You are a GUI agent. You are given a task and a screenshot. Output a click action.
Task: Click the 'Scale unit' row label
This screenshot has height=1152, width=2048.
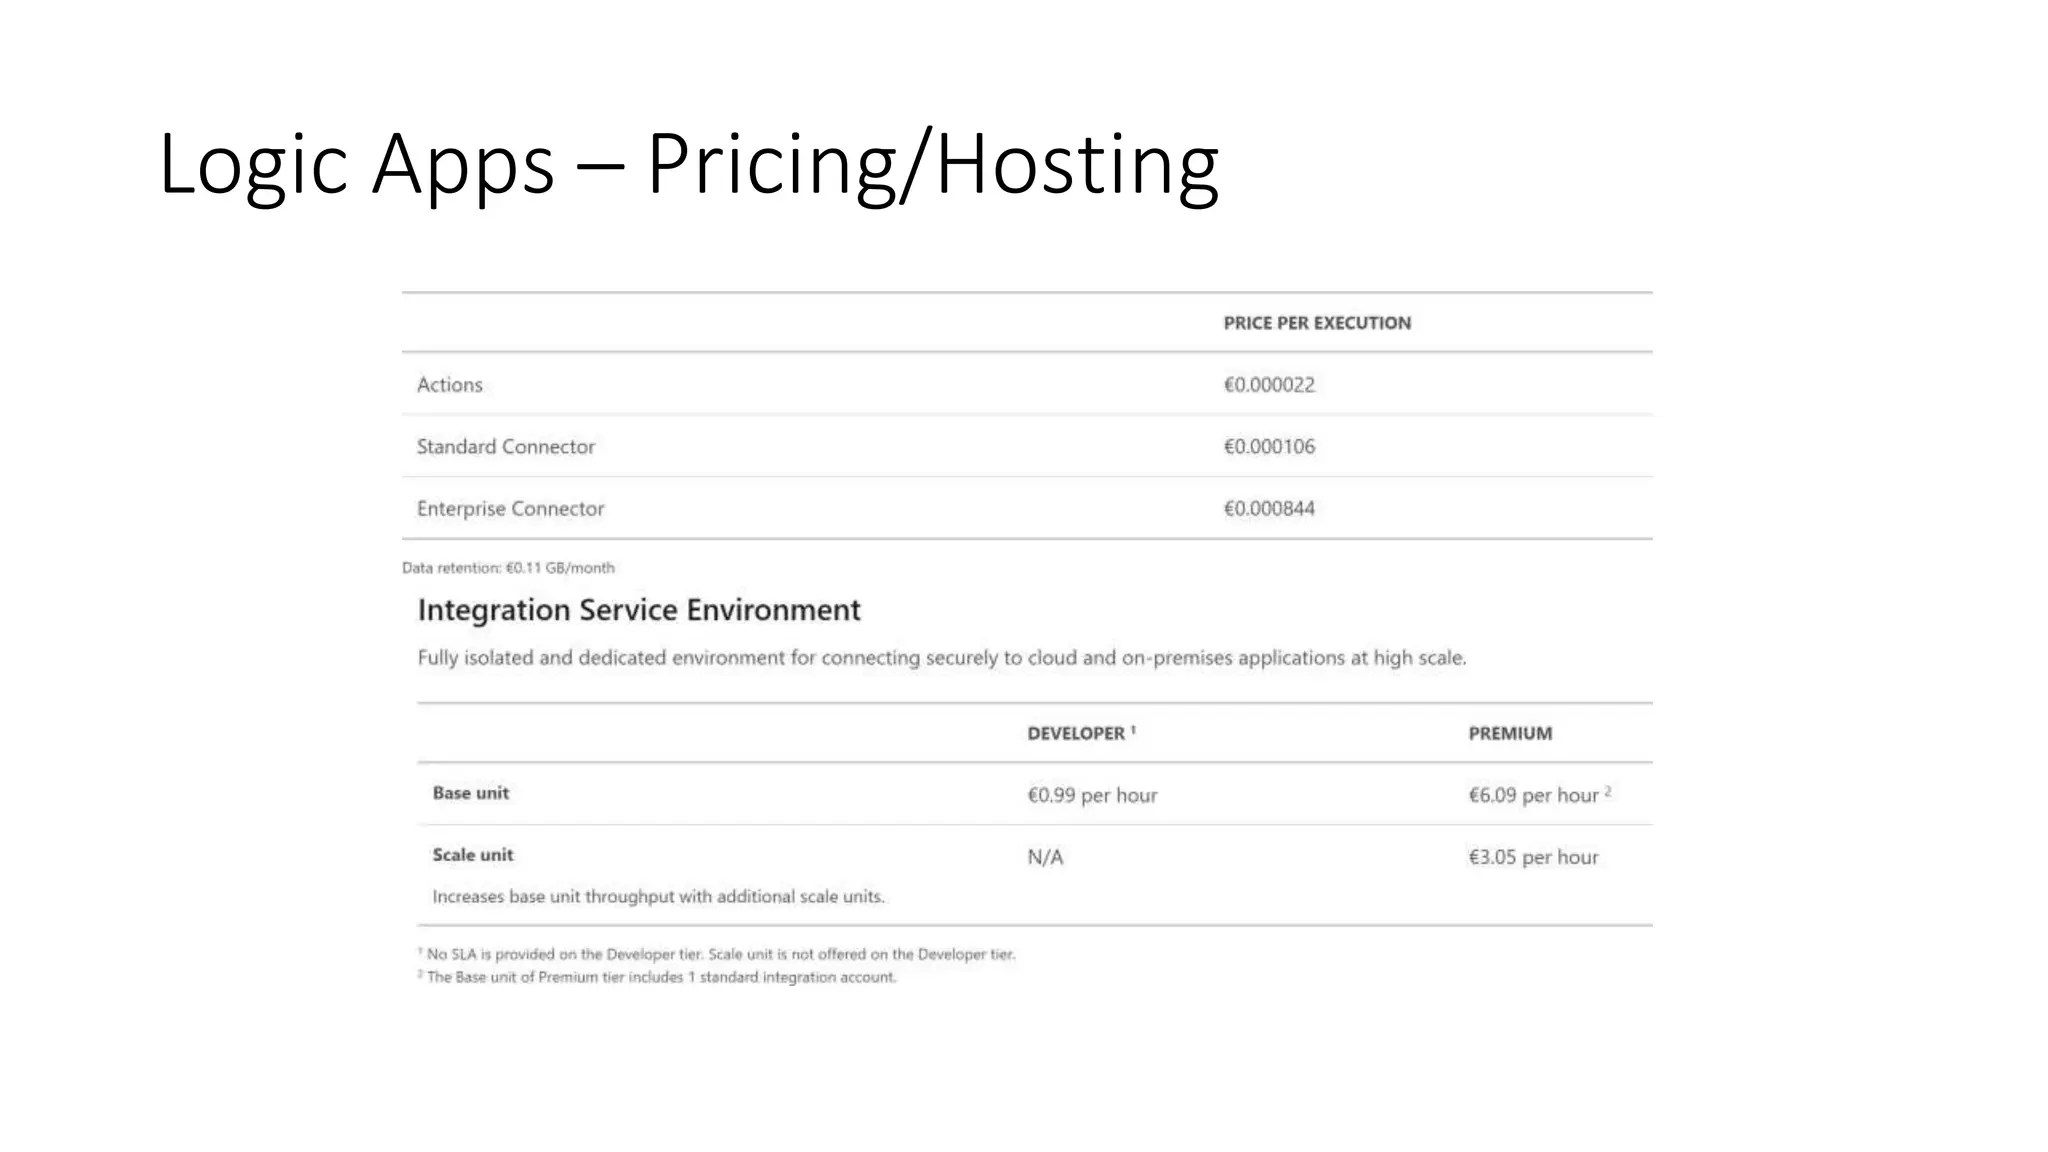click(x=473, y=855)
